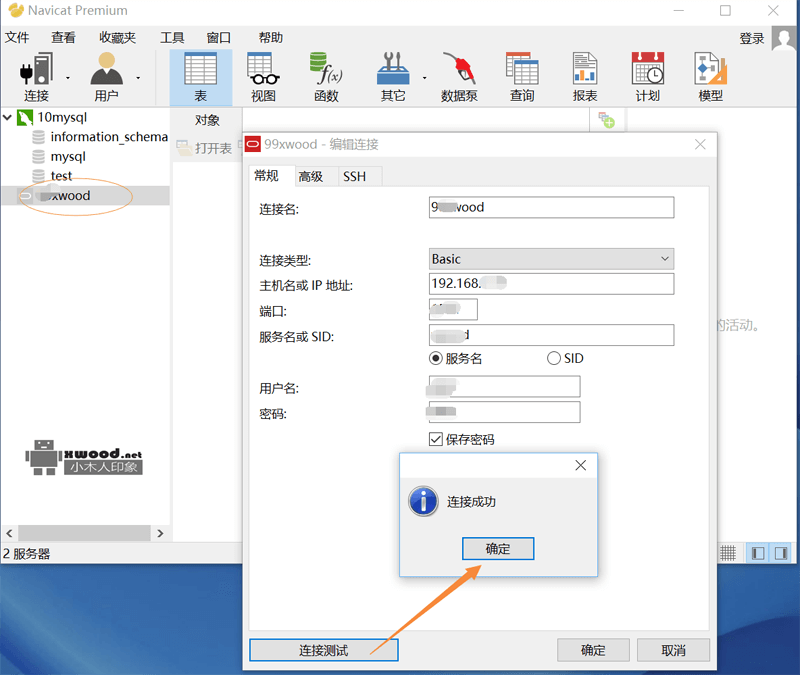Image resolution: width=800 pixels, height=675 pixels.
Task: Click the 连接名 input field
Action: coord(551,207)
